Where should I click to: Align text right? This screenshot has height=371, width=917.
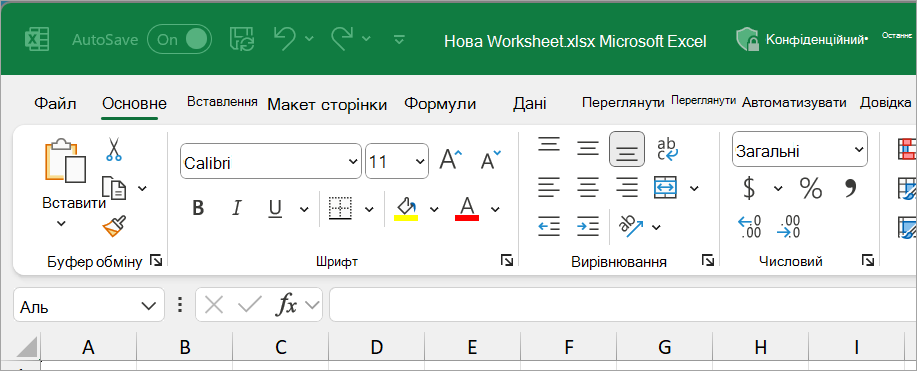[627, 188]
